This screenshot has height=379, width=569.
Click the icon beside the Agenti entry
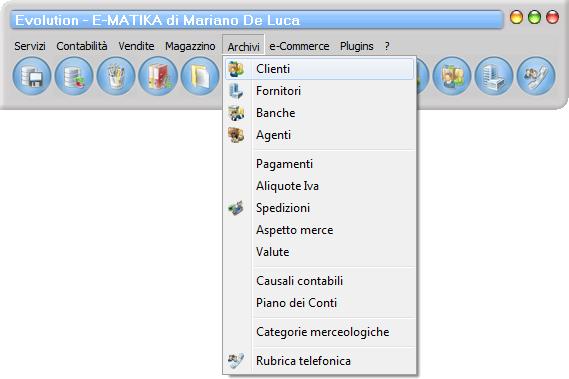click(x=236, y=135)
